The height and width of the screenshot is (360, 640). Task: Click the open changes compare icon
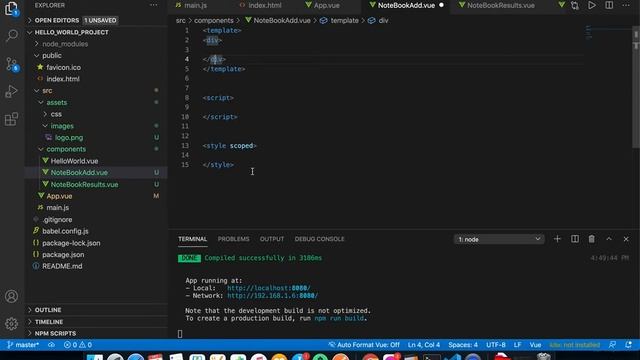coord(575,6)
